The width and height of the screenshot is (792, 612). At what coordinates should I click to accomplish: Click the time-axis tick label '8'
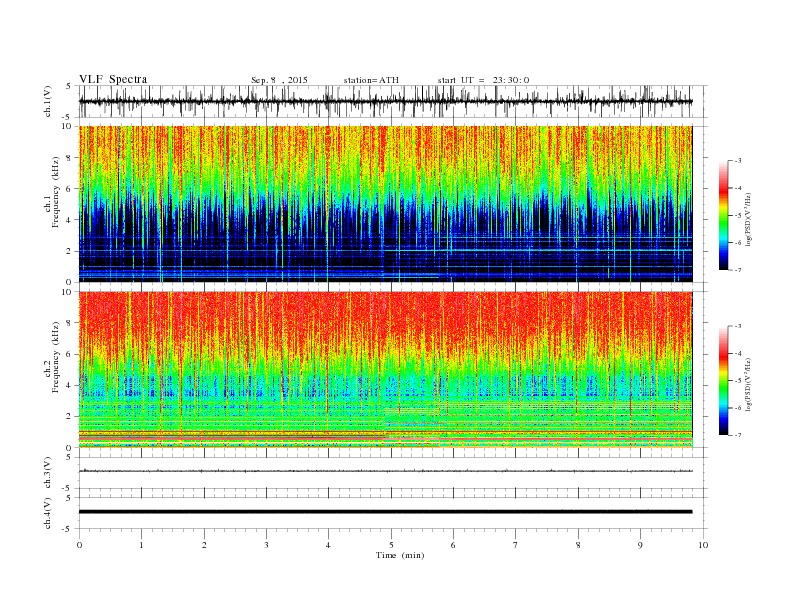[x=578, y=545]
